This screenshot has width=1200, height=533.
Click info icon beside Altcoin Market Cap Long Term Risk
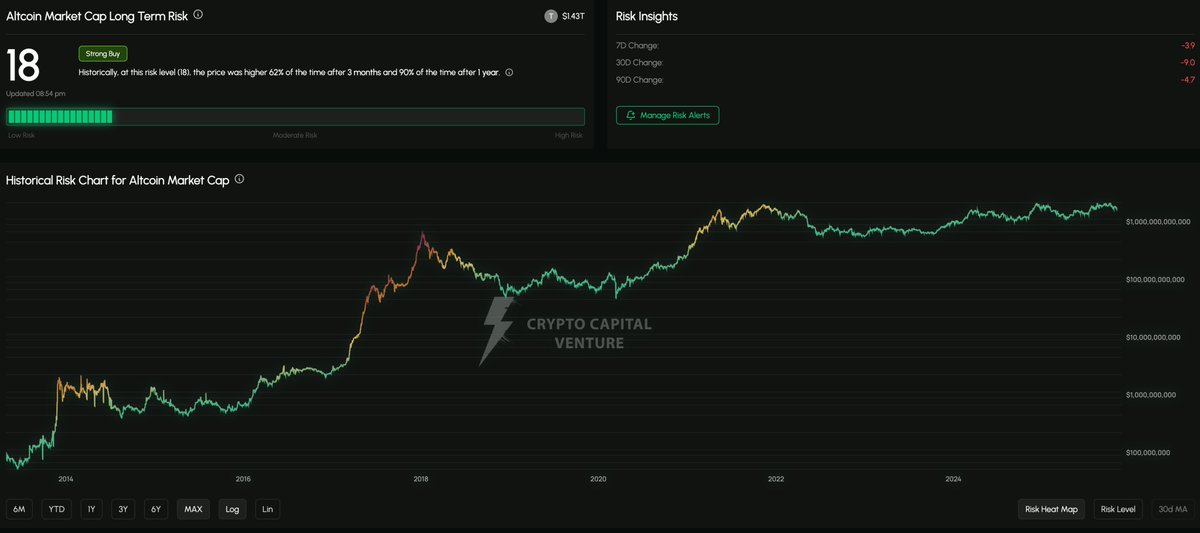(198, 15)
